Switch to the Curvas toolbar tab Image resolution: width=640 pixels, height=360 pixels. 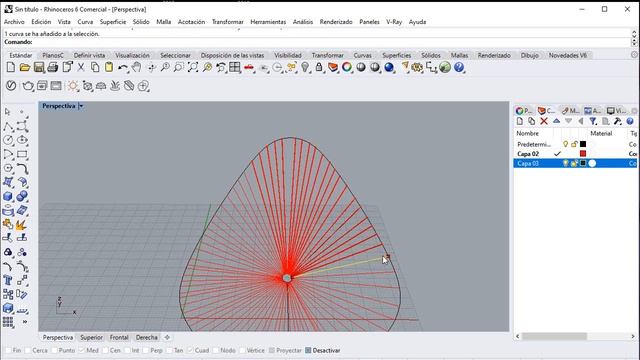pos(362,55)
